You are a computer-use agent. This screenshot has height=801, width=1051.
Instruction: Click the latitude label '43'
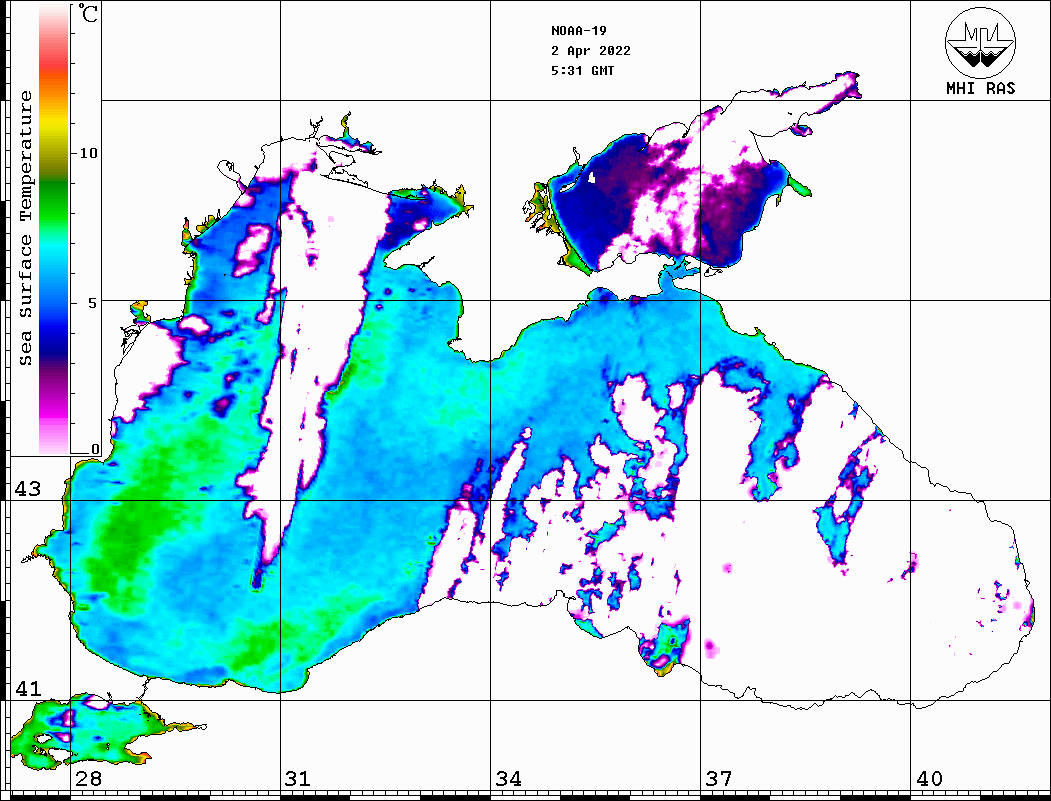(27, 489)
